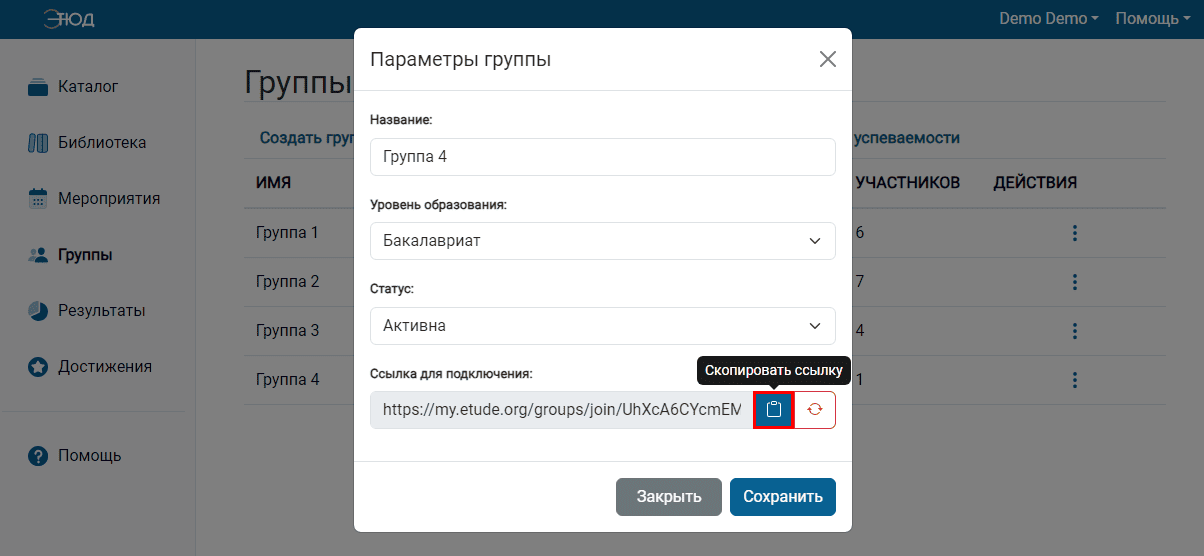Click the Закрыть button
The image size is (1204, 556).
tap(669, 497)
